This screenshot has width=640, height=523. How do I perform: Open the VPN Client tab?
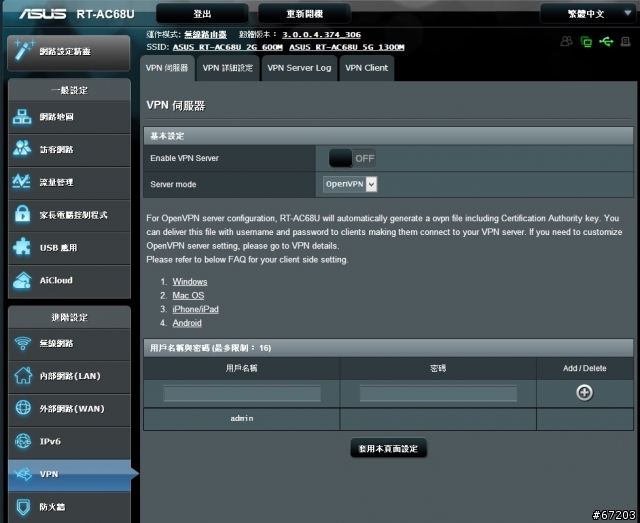(367, 68)
